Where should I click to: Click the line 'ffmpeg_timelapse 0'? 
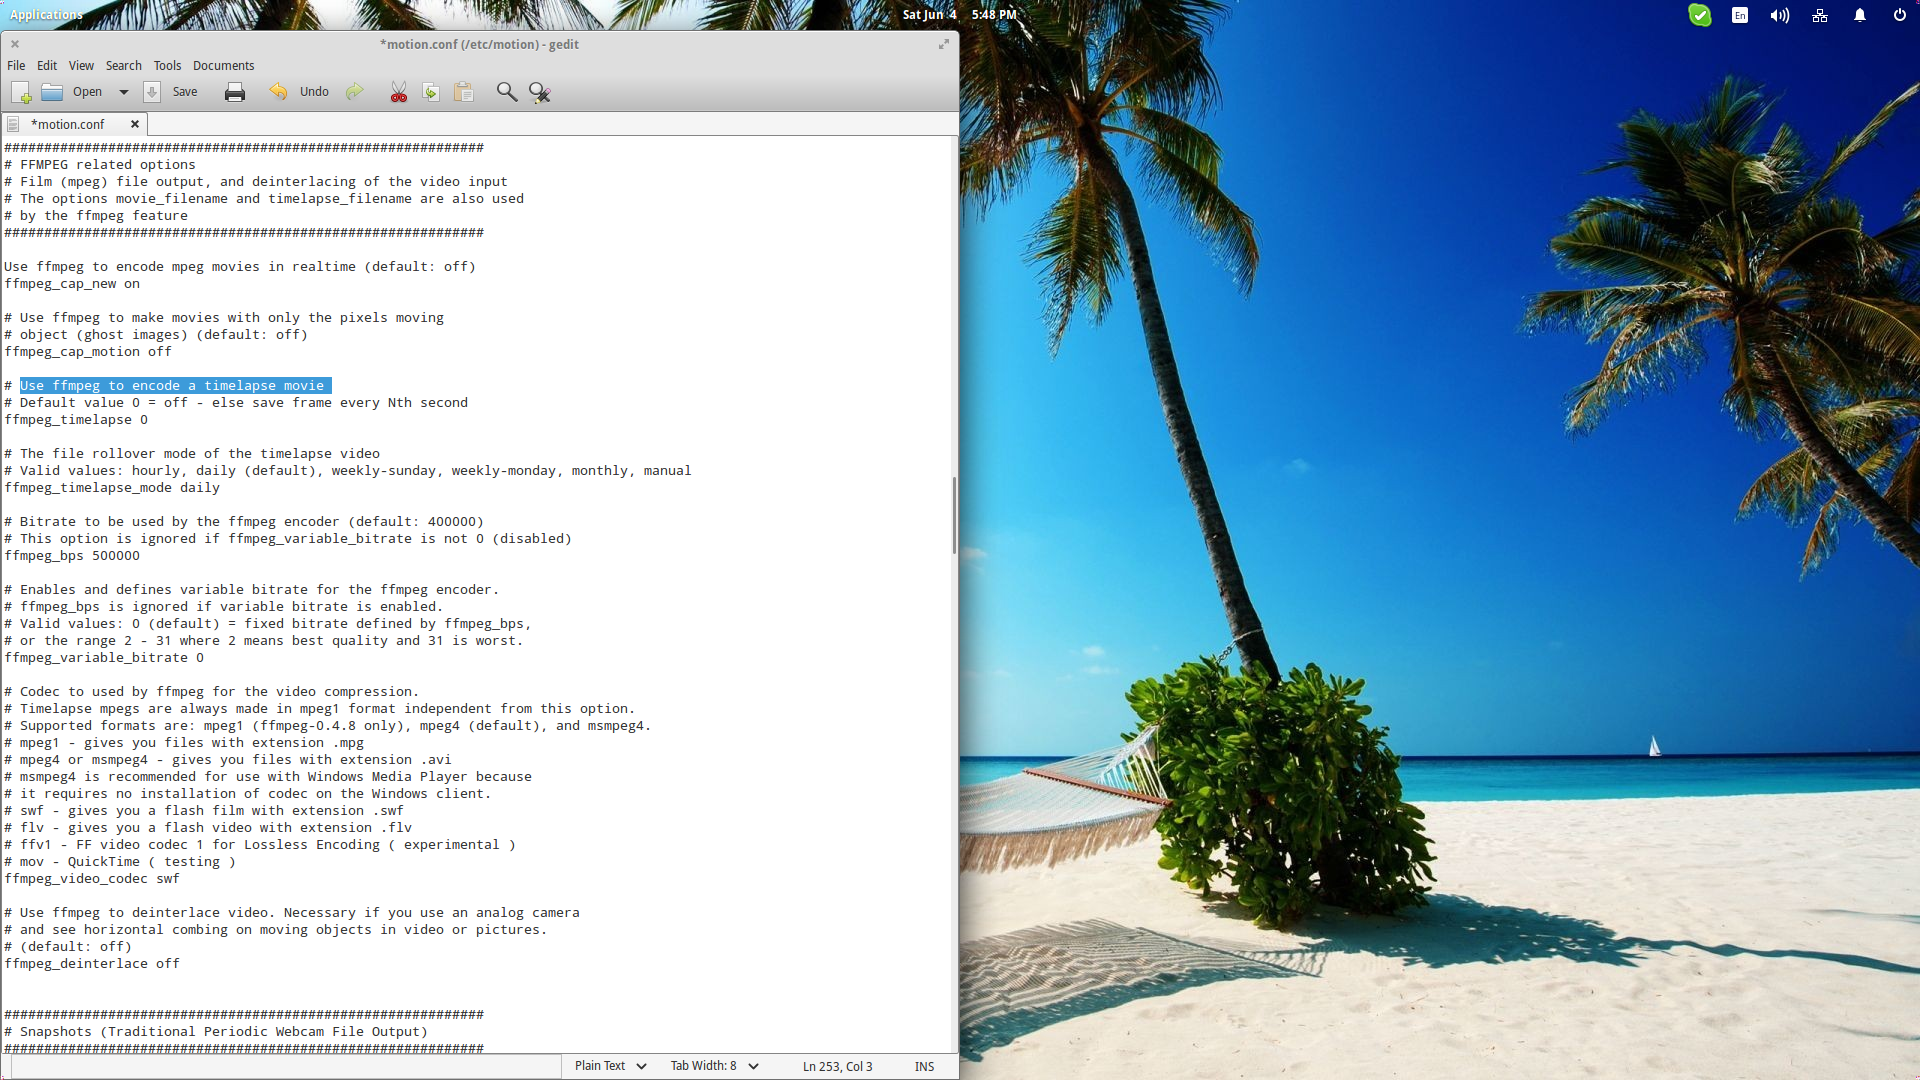click(76, 420)
